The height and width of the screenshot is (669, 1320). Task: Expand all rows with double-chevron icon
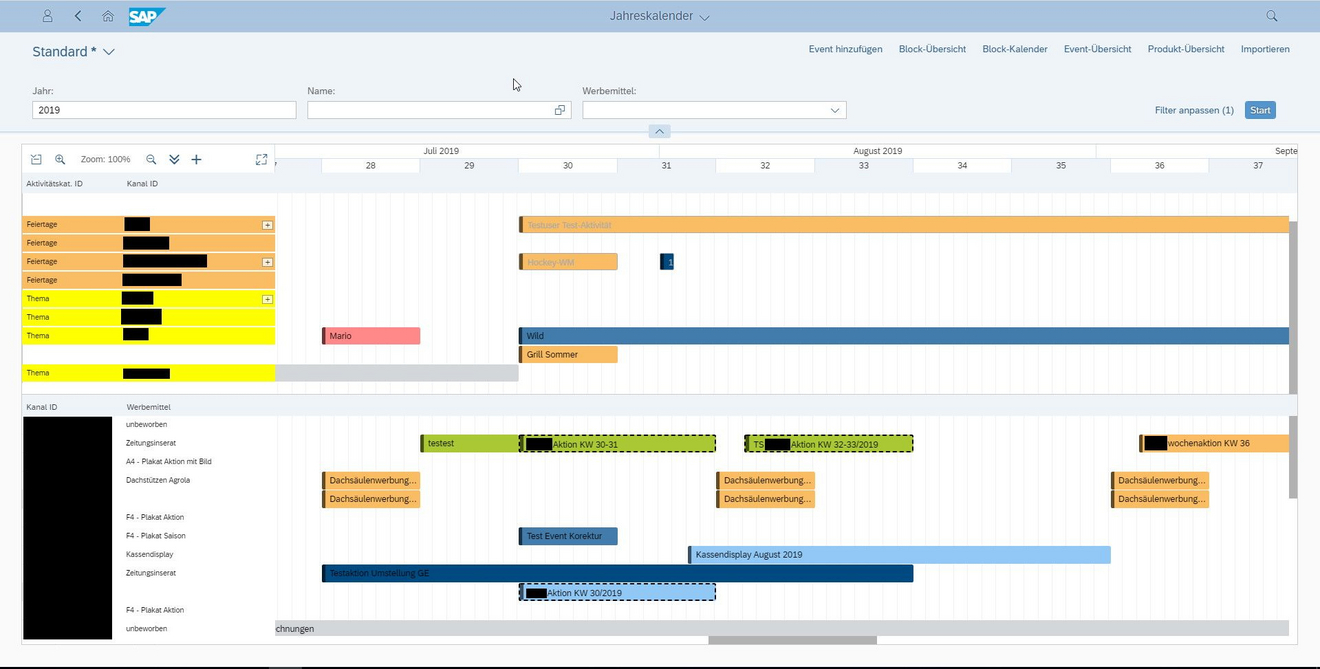point(174,159)
